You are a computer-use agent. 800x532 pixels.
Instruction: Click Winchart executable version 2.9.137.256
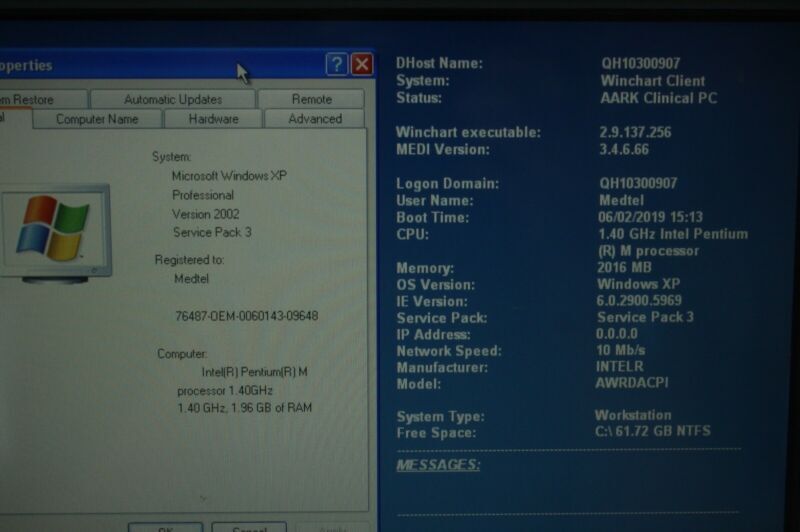coord(635,132)
